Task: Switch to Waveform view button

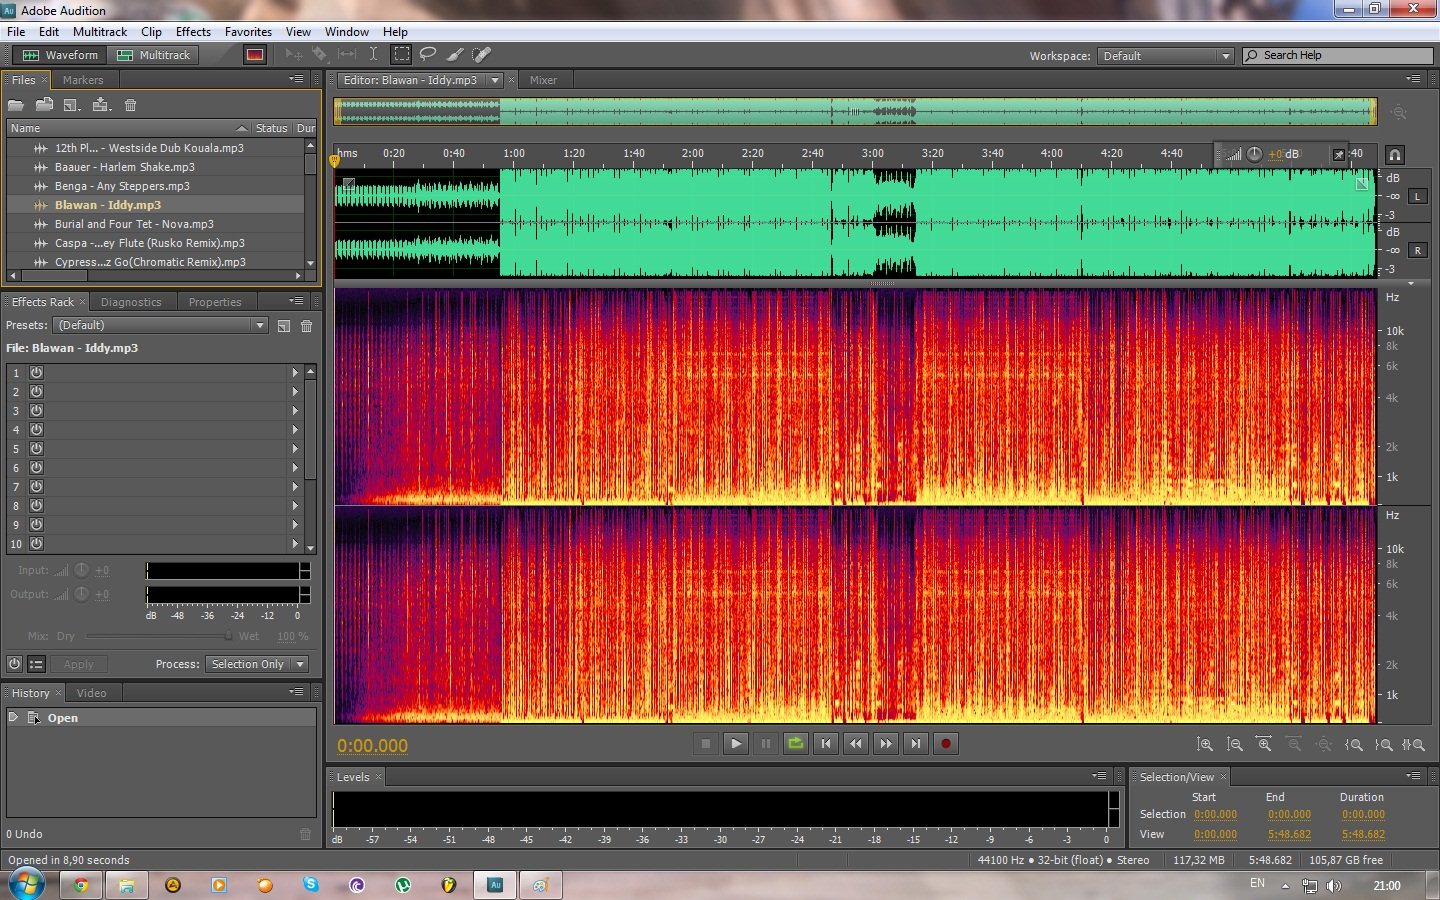Action: 61,55
